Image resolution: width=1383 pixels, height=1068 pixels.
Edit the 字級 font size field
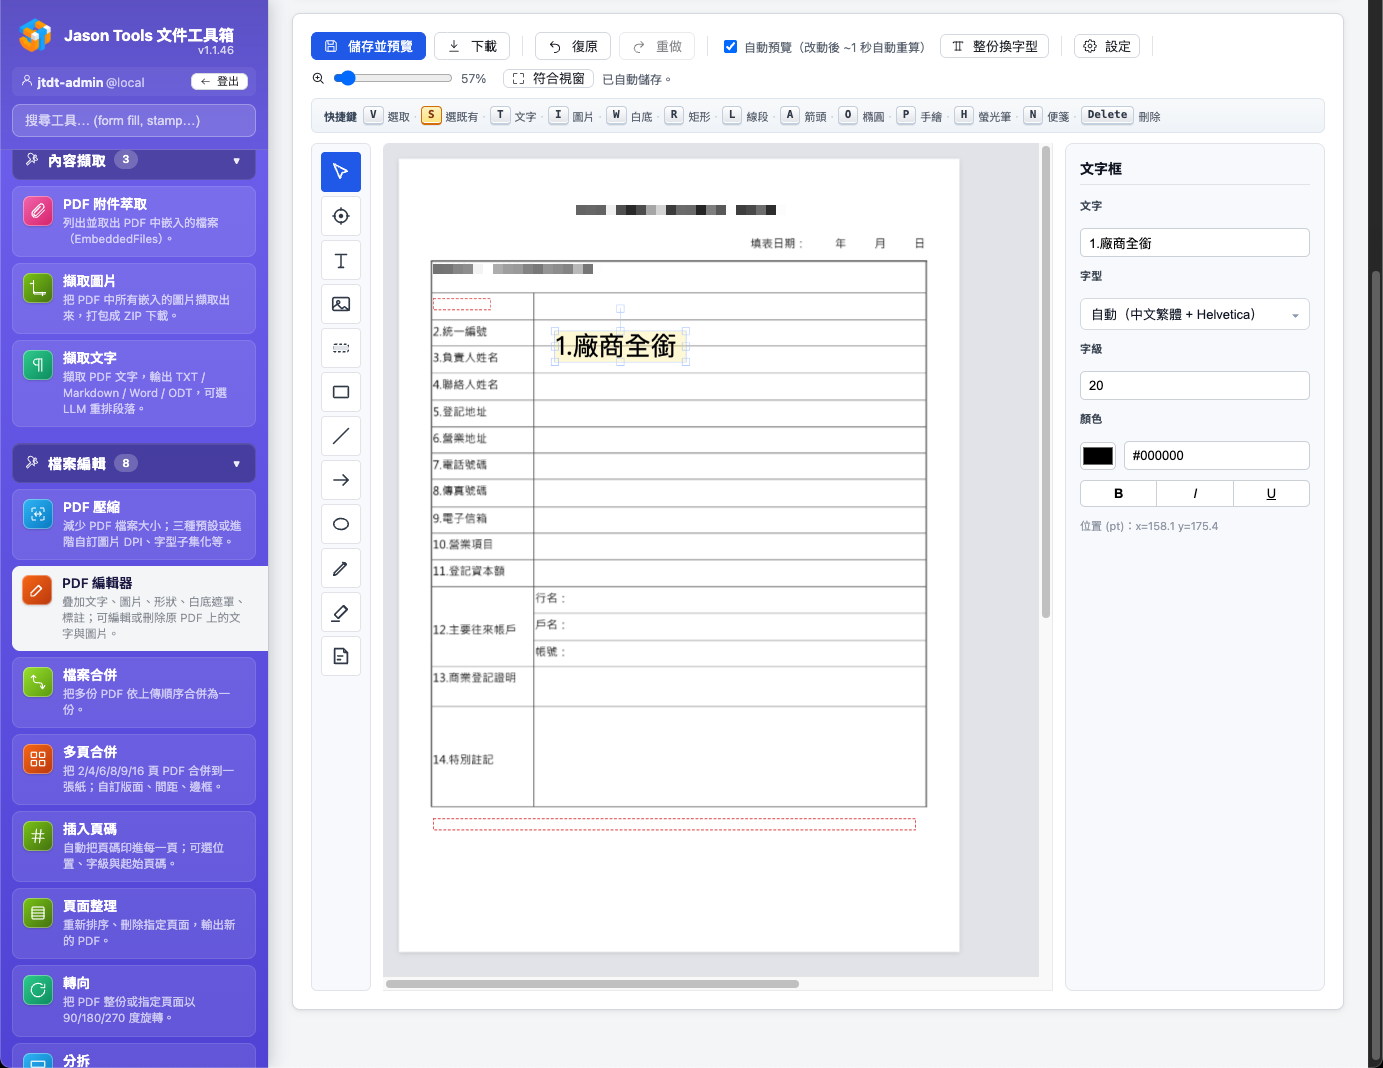point(1194,385)
